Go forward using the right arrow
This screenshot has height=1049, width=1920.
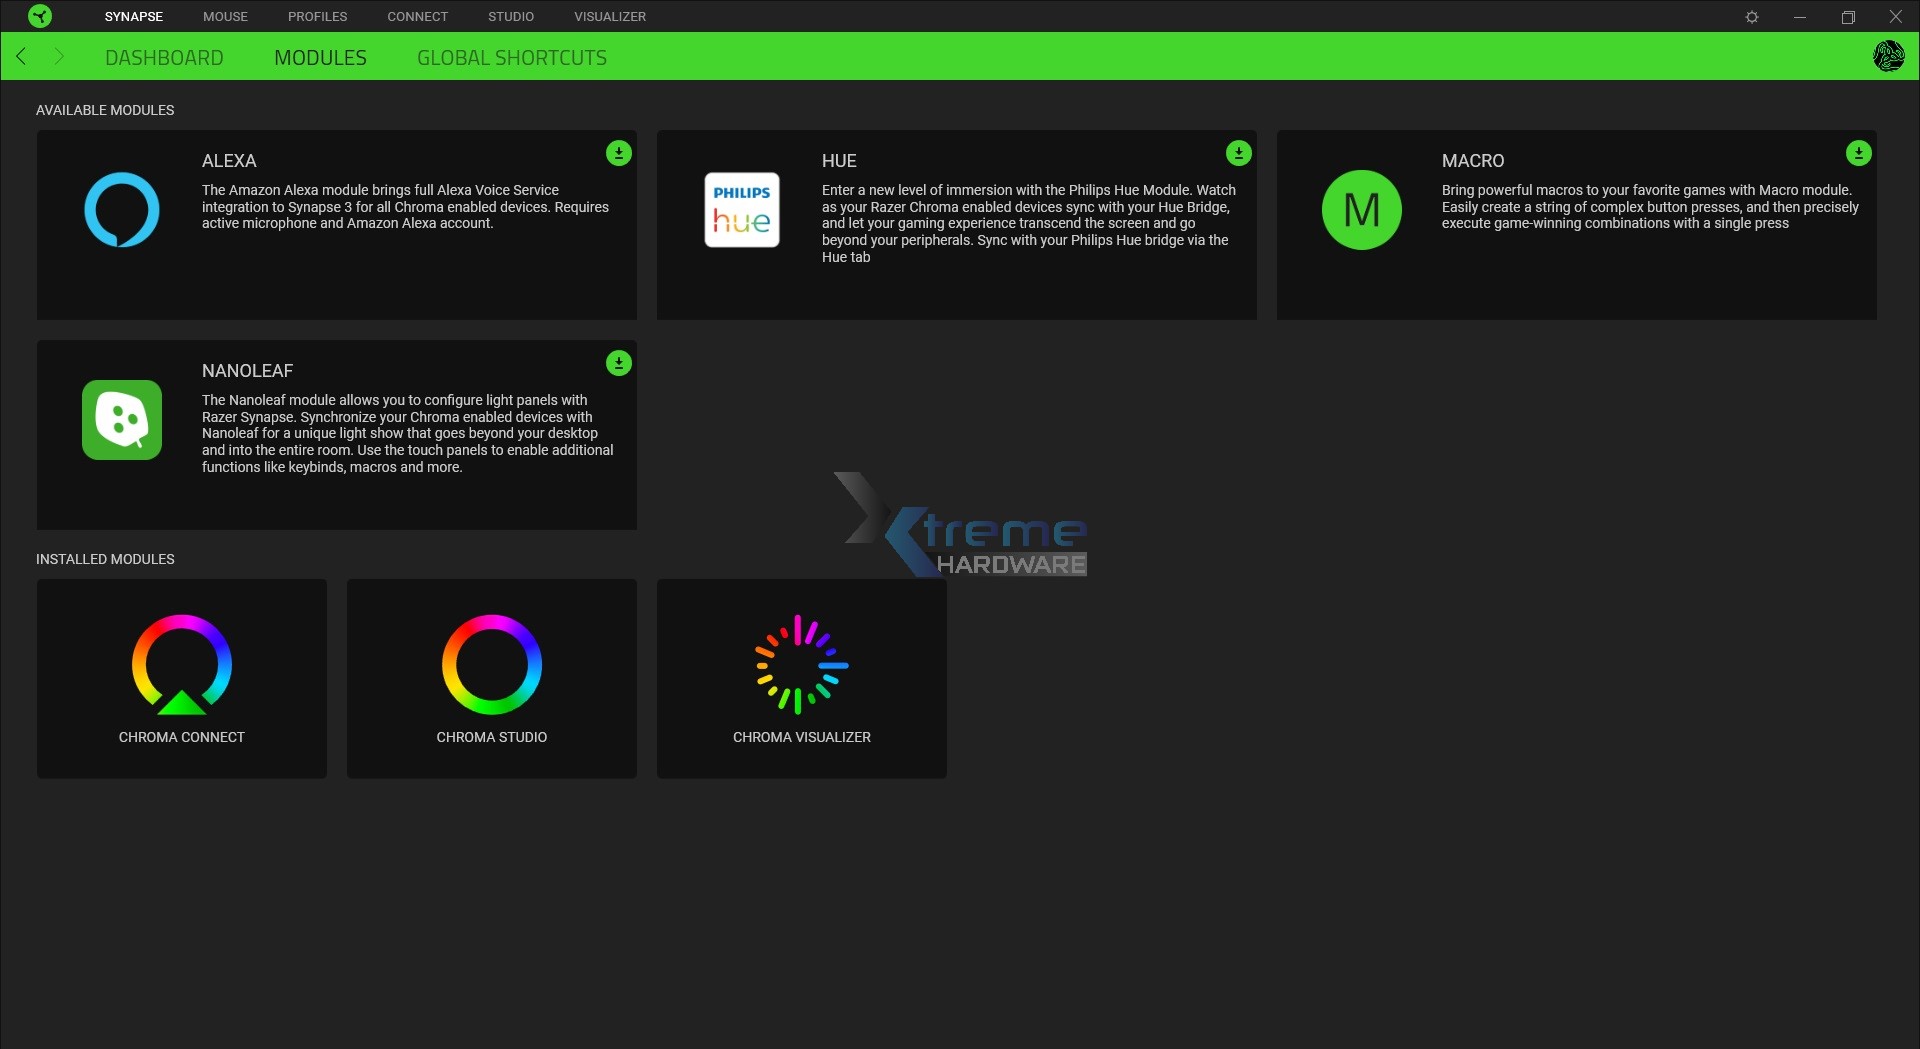[x=58, y=57]
